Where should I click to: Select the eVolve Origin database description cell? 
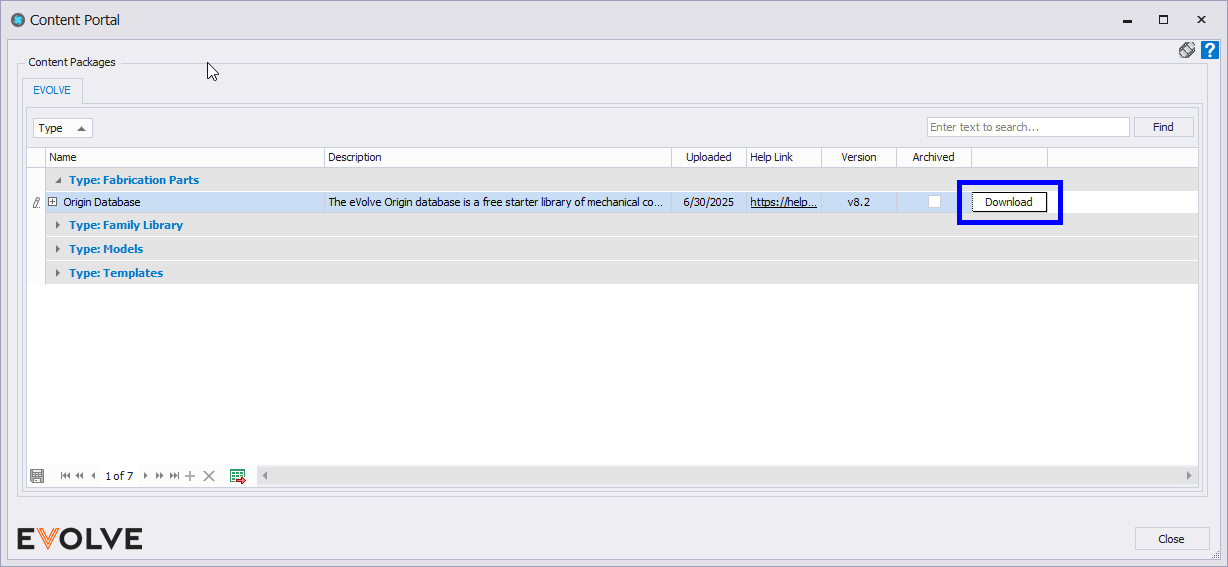[498, 202]
